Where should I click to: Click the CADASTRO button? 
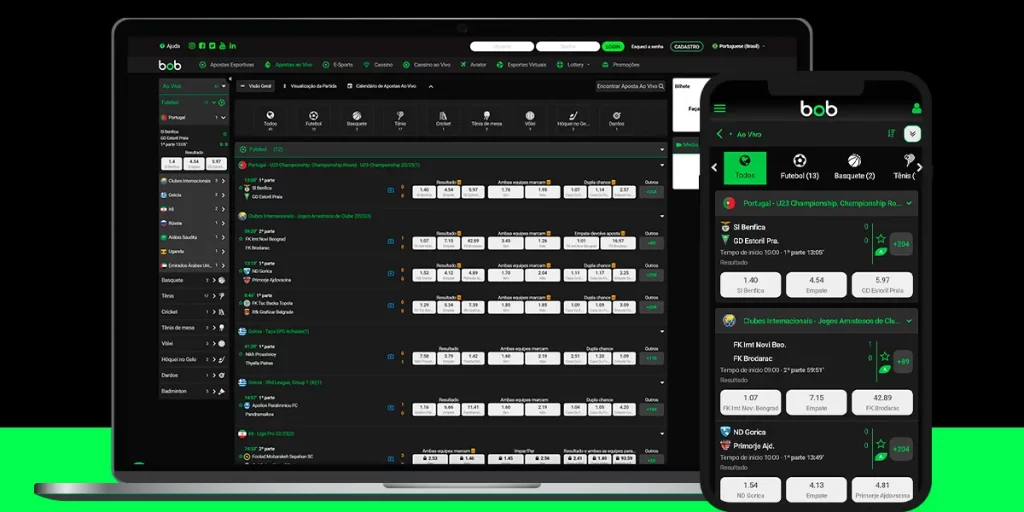pos(686,46)
